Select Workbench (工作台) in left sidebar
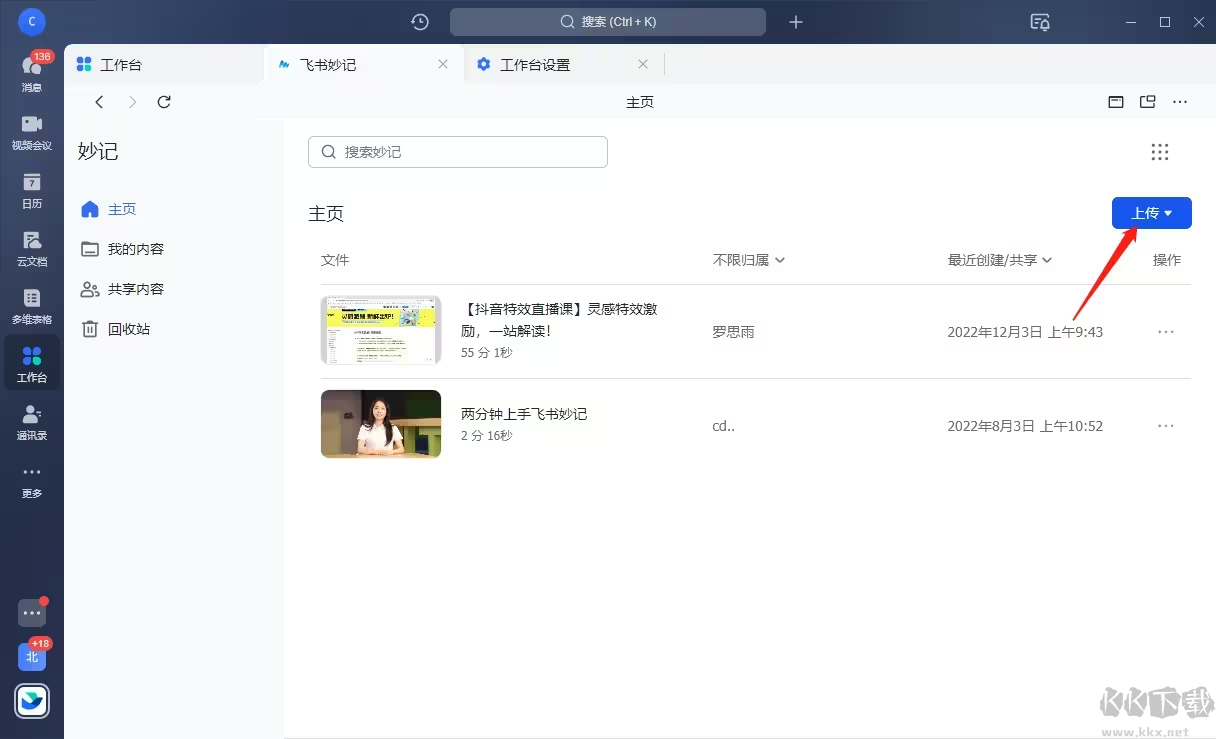Screen dimensions: 1216x739 coord(32,363)
